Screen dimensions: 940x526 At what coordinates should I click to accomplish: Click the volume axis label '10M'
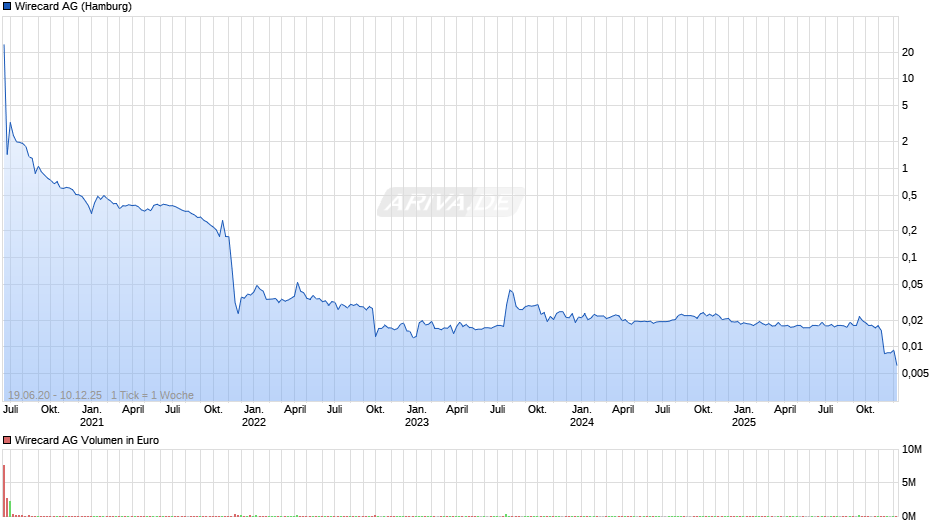pyautogui.click(x=912, y=450)
